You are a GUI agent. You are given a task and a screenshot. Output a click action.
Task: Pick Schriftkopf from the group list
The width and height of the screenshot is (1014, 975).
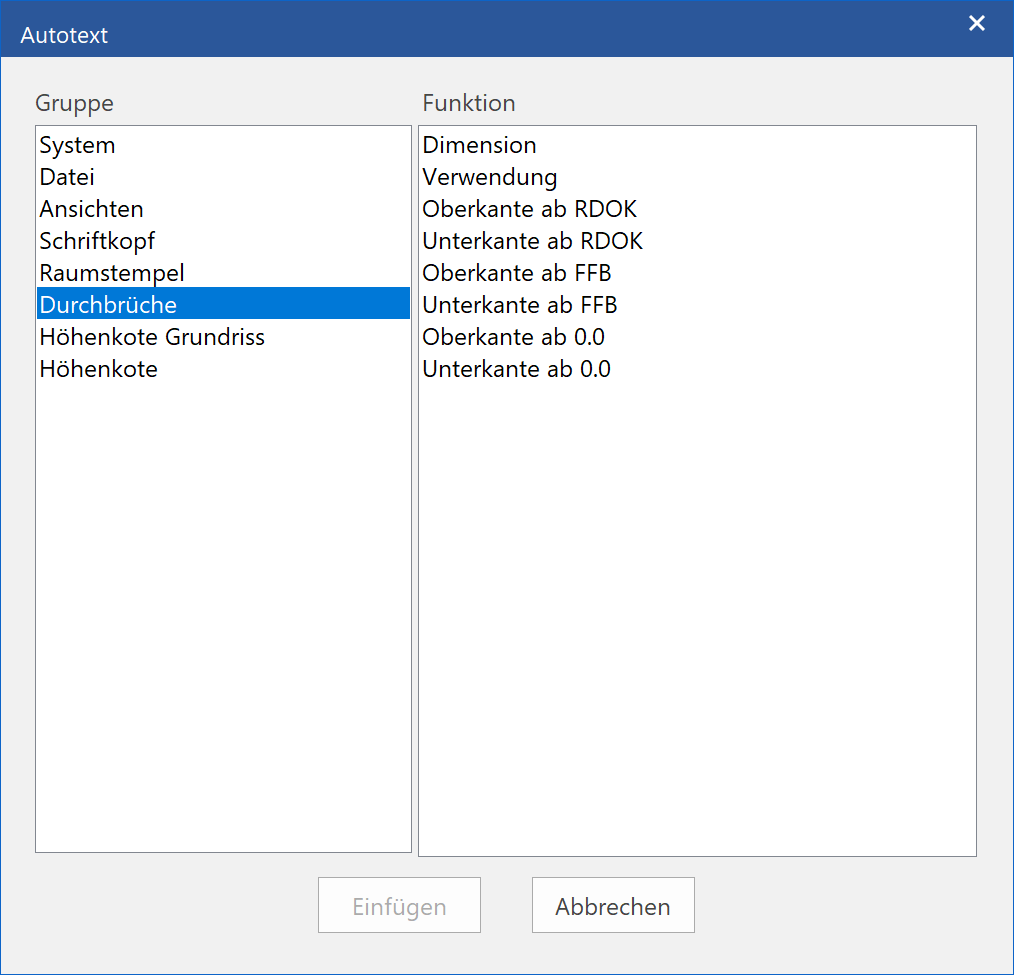tap(223, 241)
